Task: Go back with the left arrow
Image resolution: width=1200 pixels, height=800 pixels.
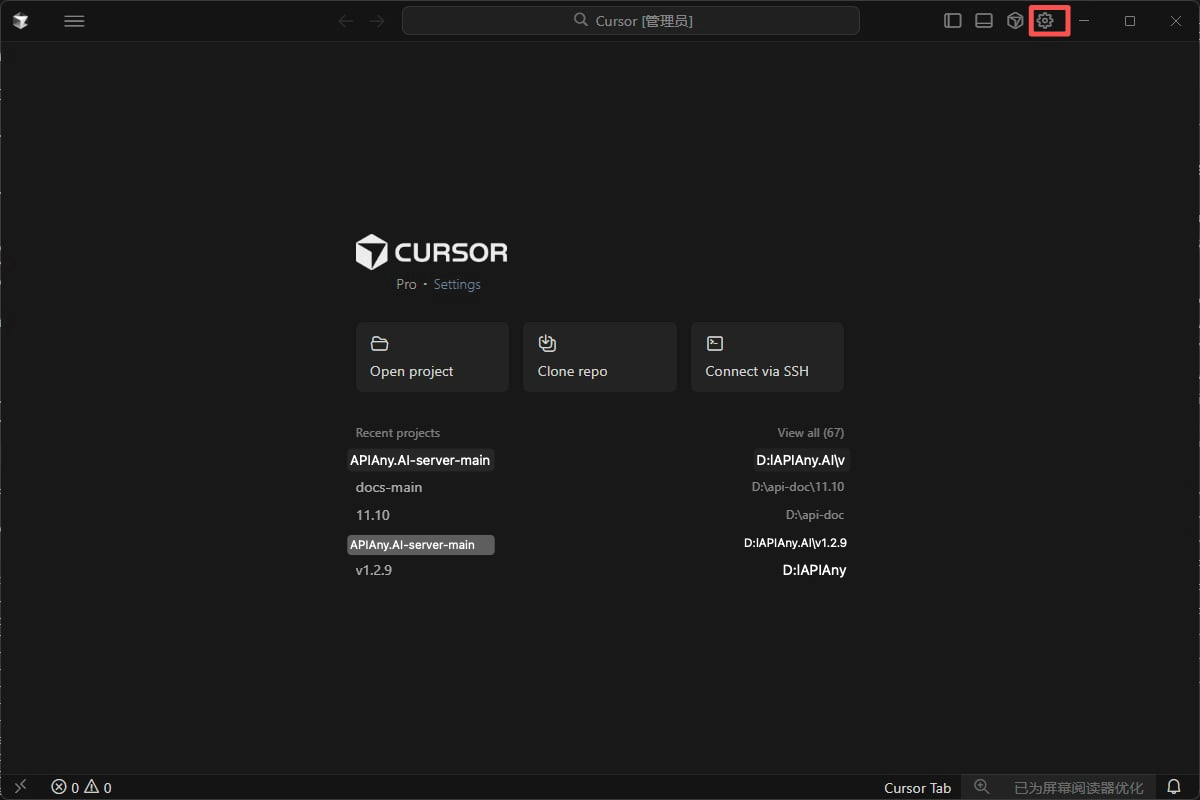Action: tap(346, 21)
